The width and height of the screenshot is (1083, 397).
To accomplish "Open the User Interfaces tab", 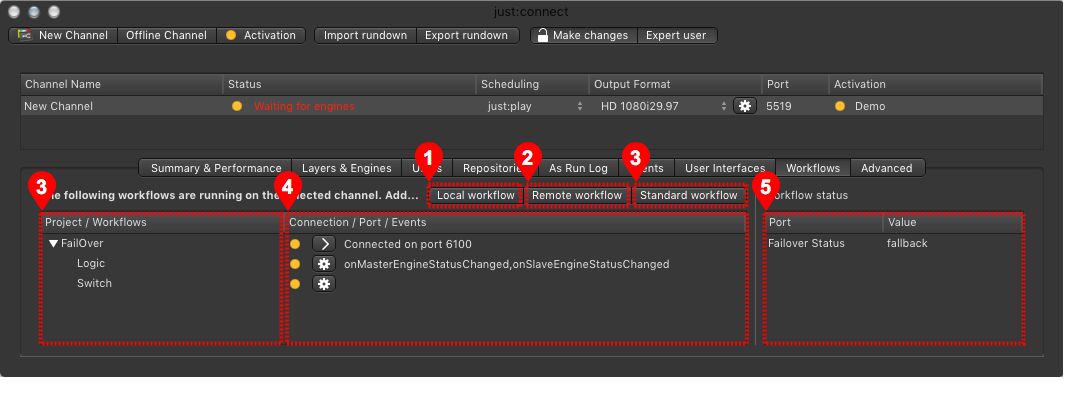I will pos(725,168).
